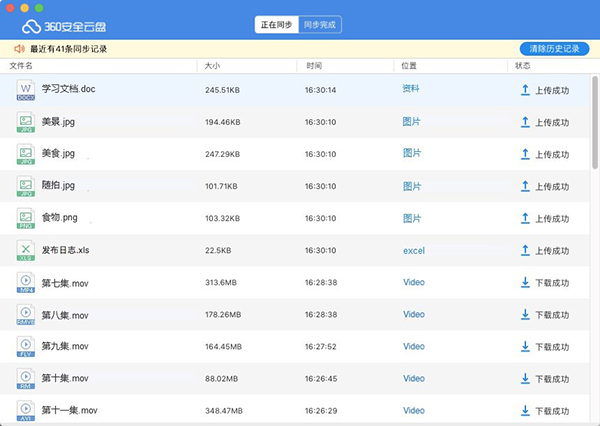Click the size value 313.6MB
Screen dimensions: 600x426
(221, 282)
